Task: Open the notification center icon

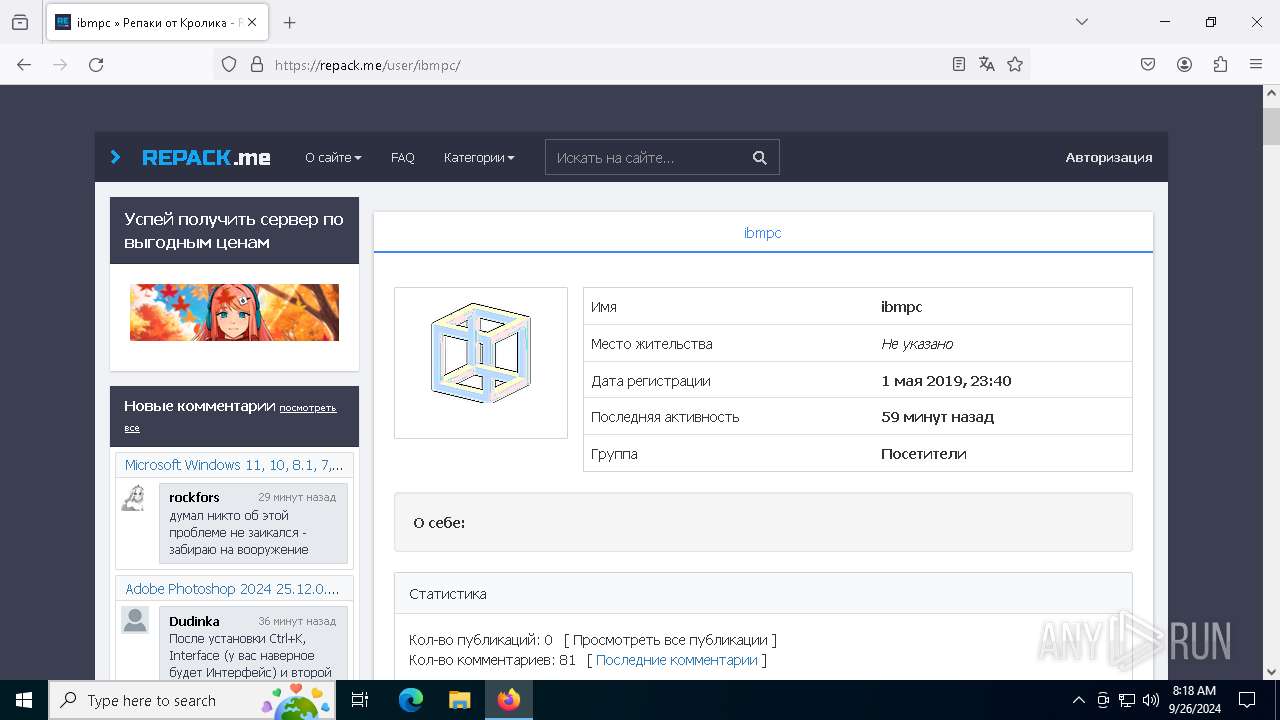Action: click(1247, 700)
